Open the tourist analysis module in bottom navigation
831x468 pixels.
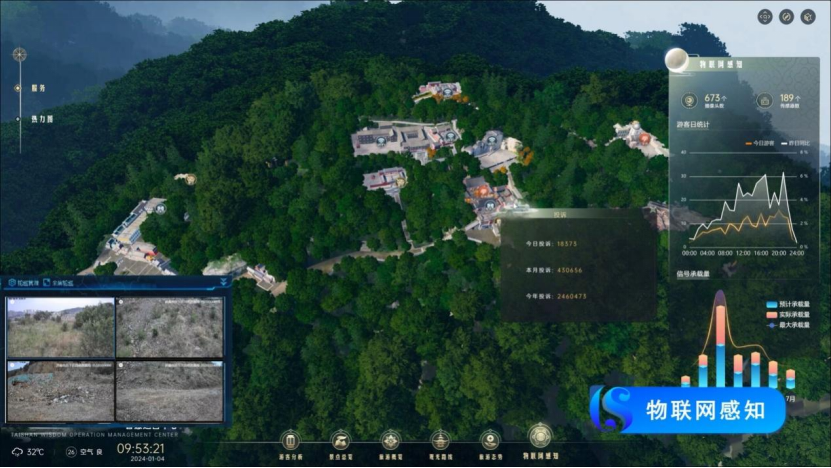tap(290, 444)
